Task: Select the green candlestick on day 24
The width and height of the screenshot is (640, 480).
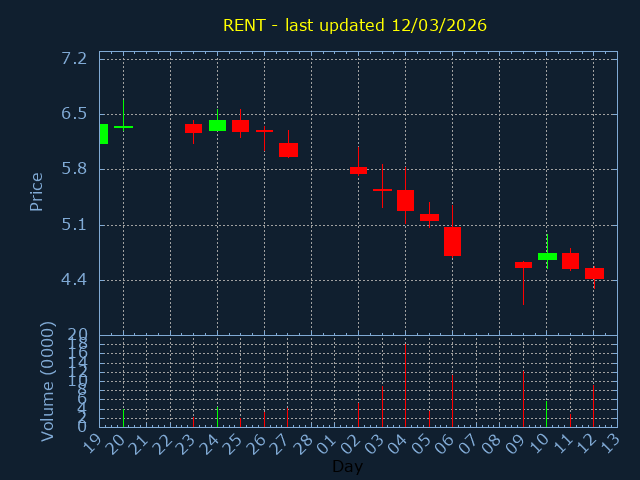Action: (x=217, y=126)
